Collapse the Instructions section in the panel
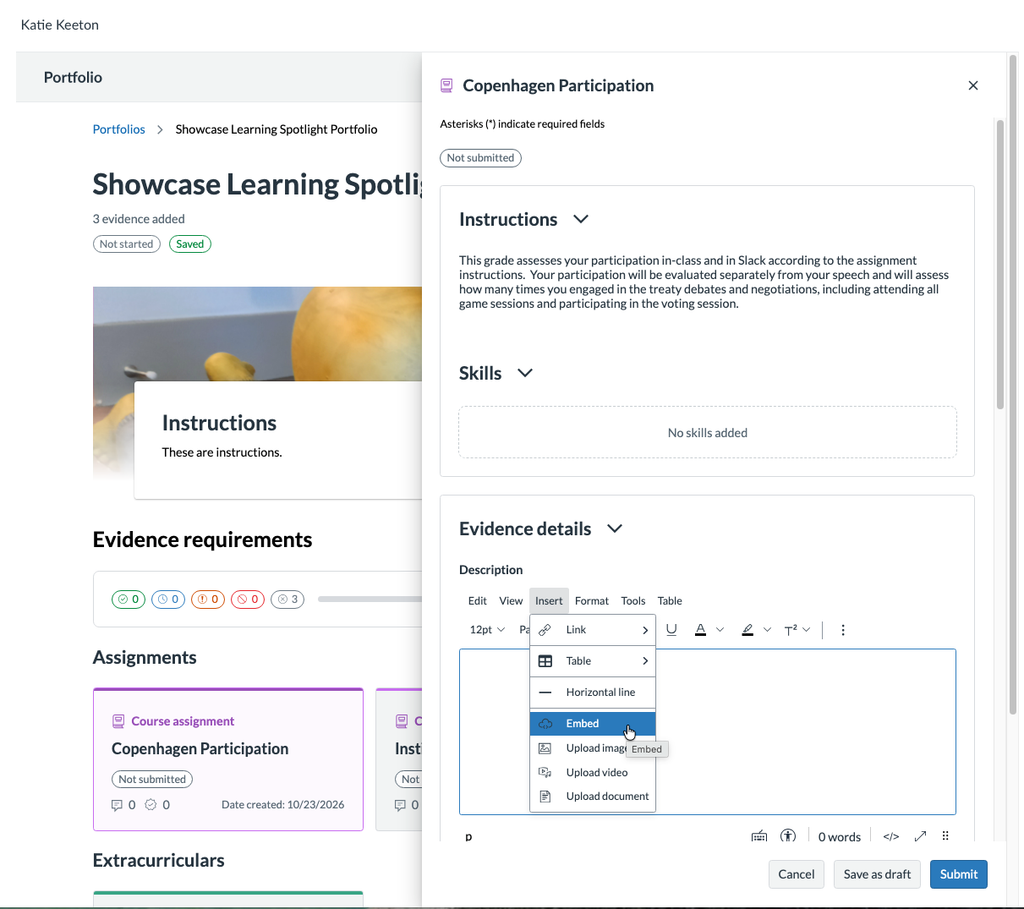Viewport: 1024px width, 909px height. [581, 219]
